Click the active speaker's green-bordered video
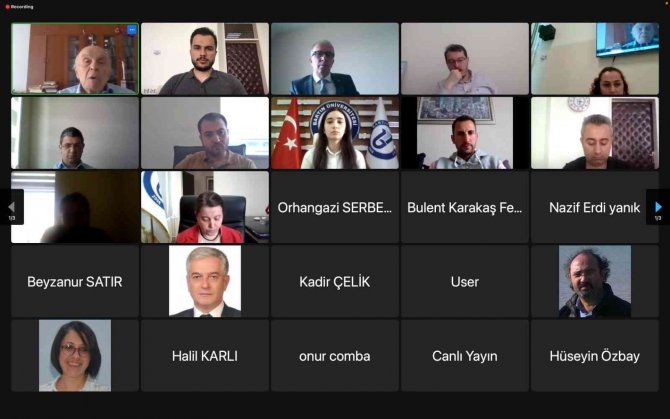Screen dimensions: 670x419 75,59
